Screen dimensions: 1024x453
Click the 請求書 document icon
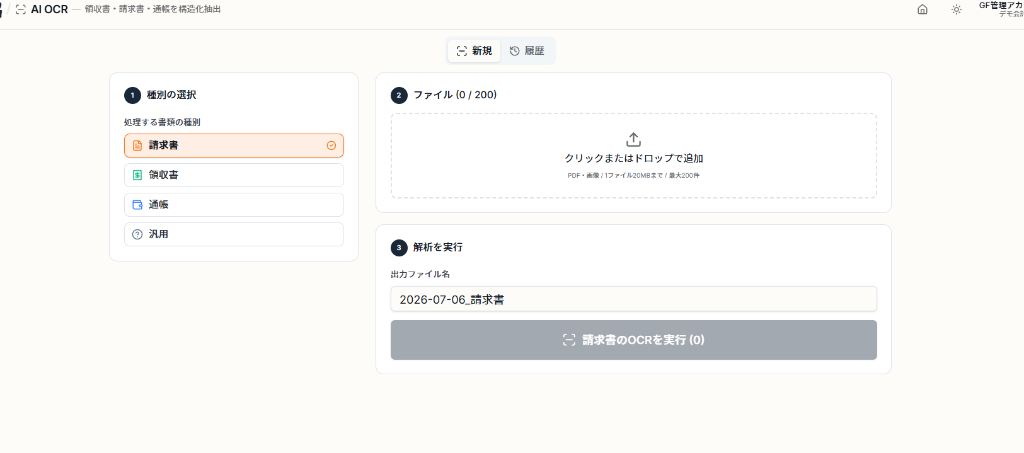(137, 146)
